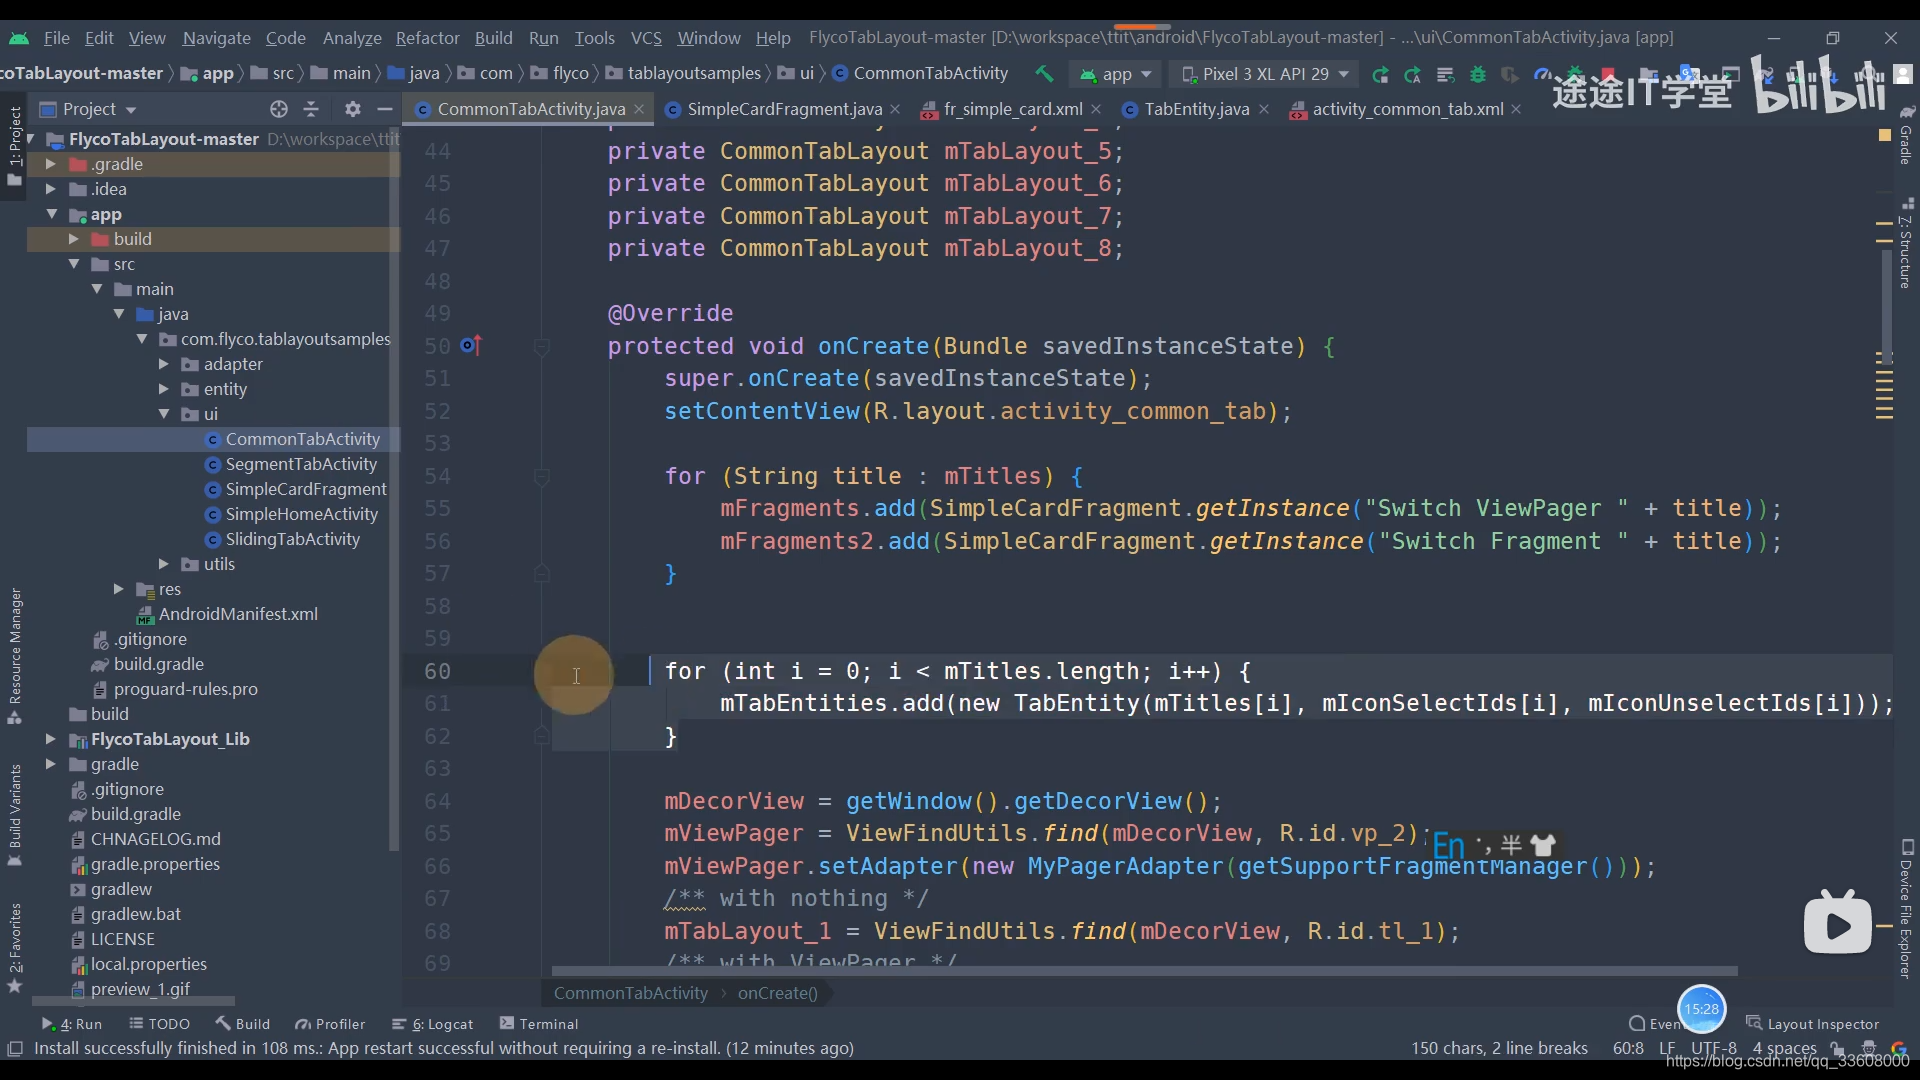Open the Favorites side panel
Image resolution: width=1920 pixels, height=1080 pixels.
tap(14, 947)
